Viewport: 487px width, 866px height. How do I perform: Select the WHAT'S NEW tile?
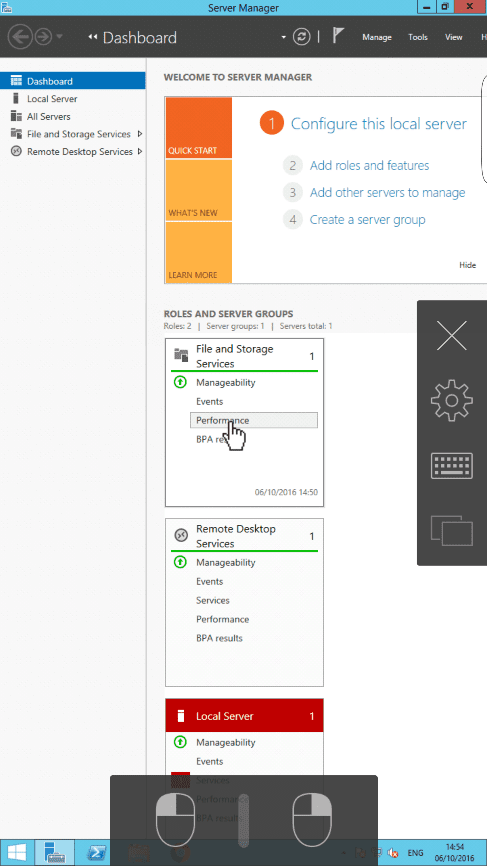[199, 190]
